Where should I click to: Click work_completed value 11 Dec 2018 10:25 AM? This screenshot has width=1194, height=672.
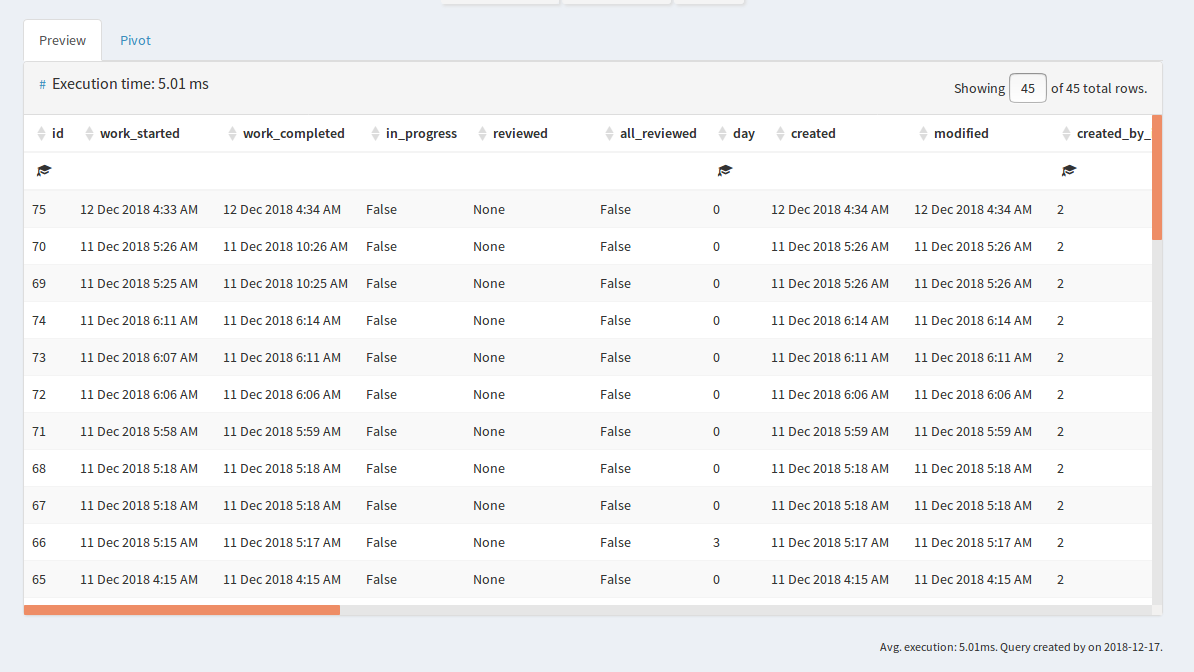(286, 283)
